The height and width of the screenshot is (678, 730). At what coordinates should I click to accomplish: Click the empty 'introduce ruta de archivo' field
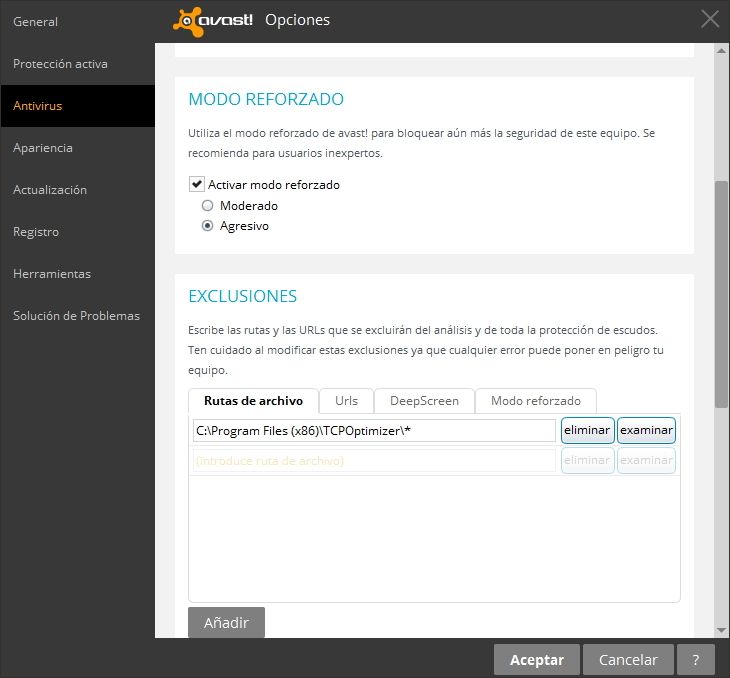pyautogui.click(x=374, y=460)
